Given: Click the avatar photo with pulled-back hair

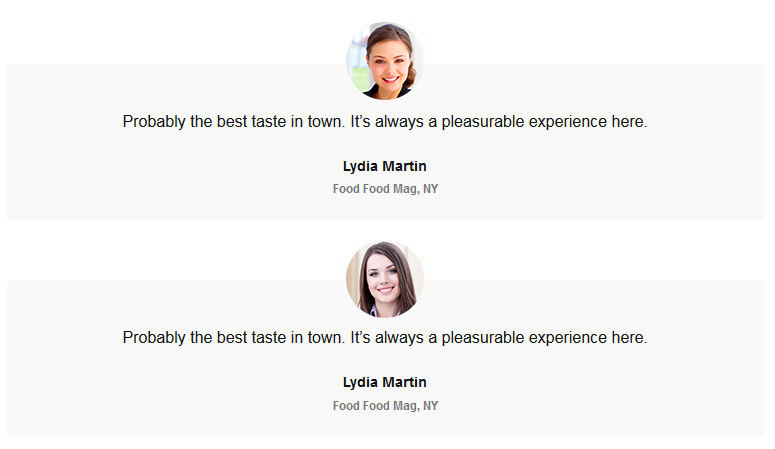Looking at the screenshot, I should click(385, 61).
